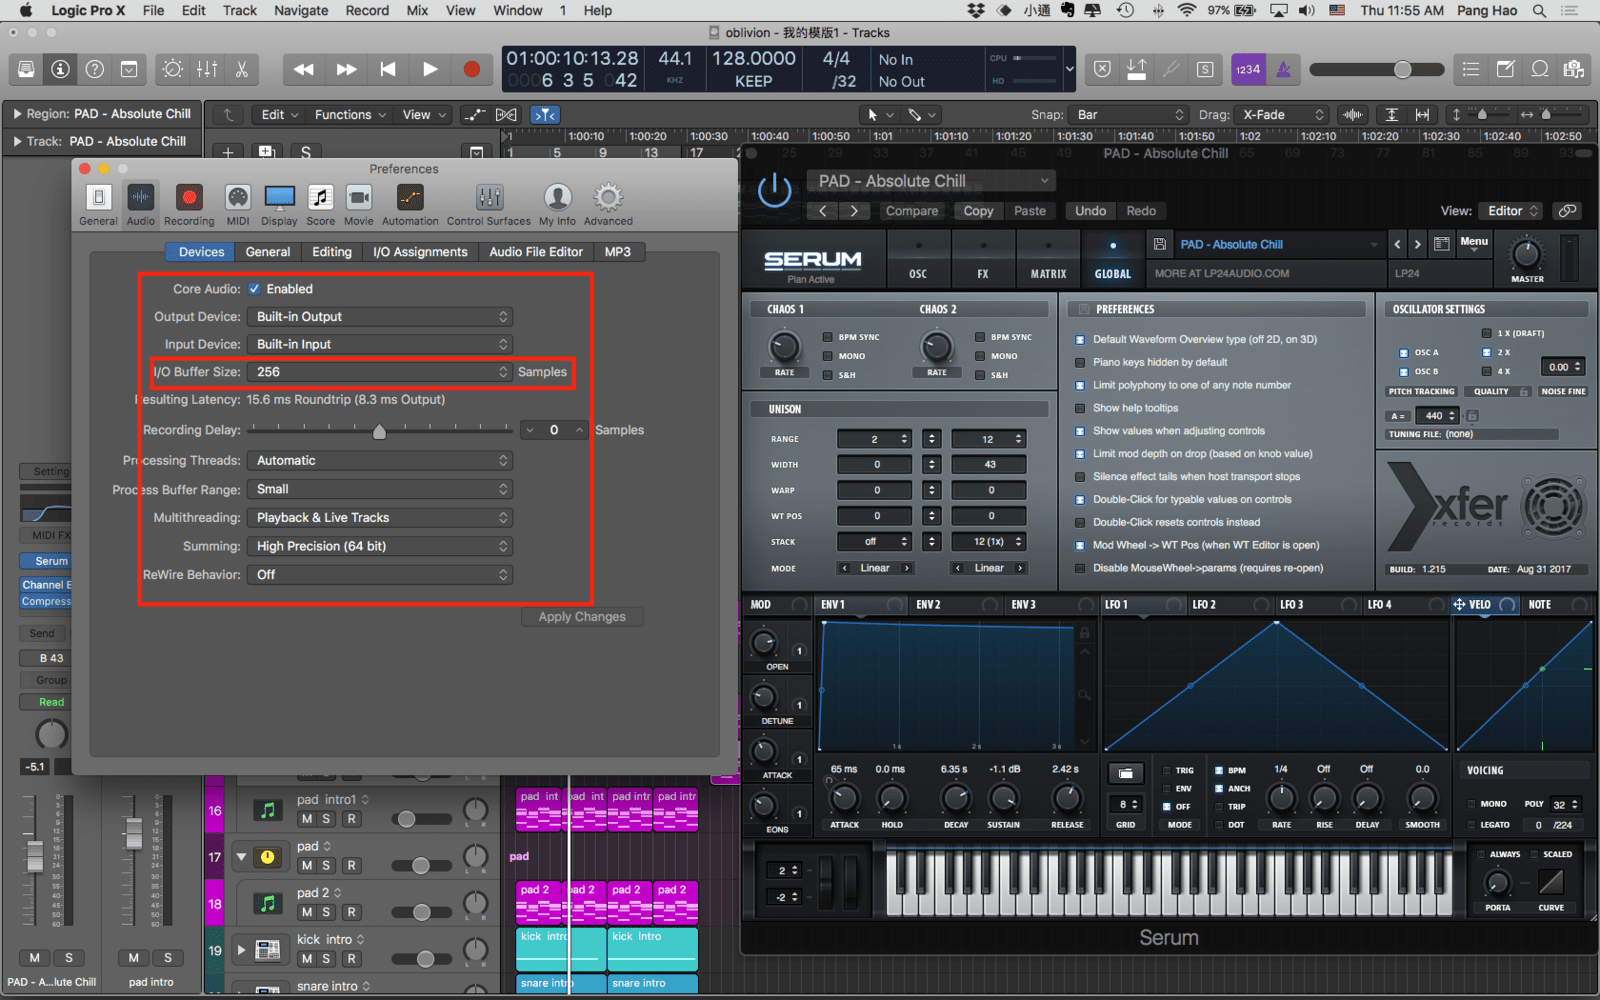Open the MIDI preferences icon
Viewport: 1600px width, 1000px height.
(x=238, y=205)
